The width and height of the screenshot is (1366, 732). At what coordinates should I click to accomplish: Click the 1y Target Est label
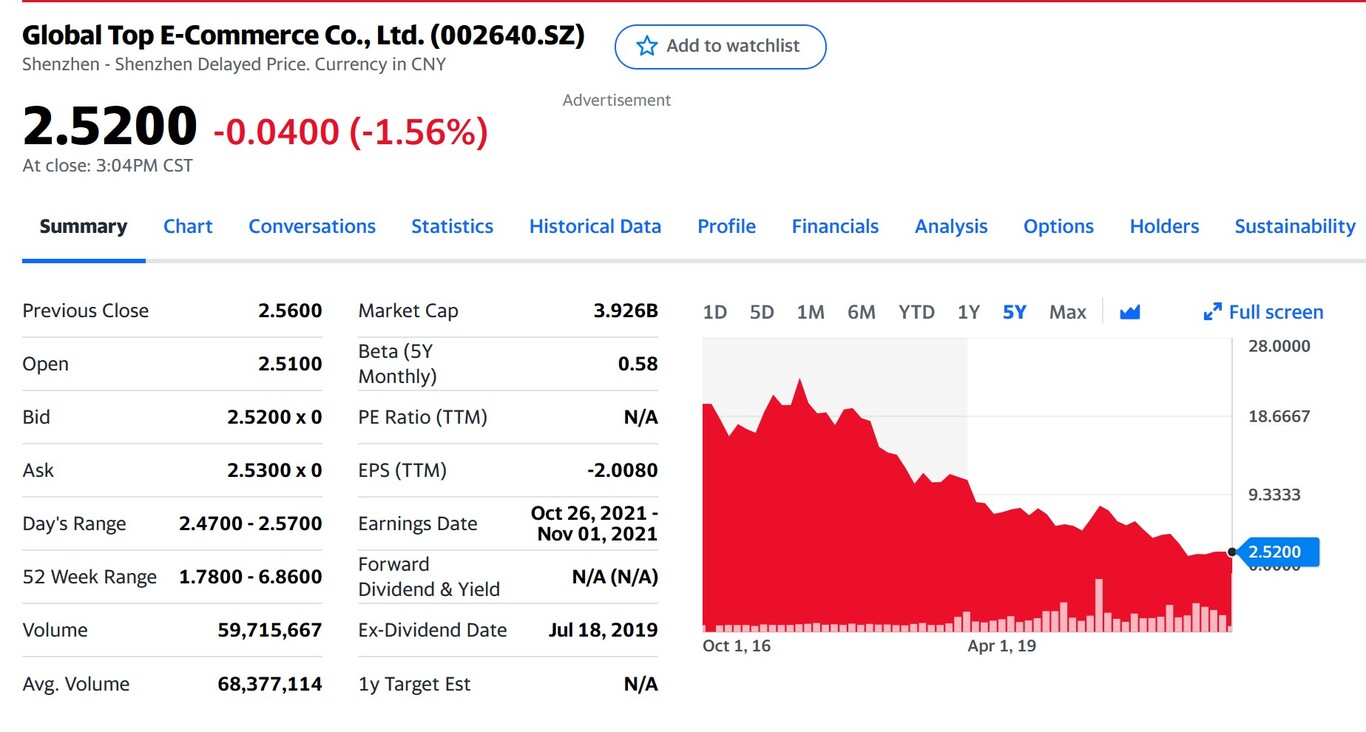(x=414, y=684)
